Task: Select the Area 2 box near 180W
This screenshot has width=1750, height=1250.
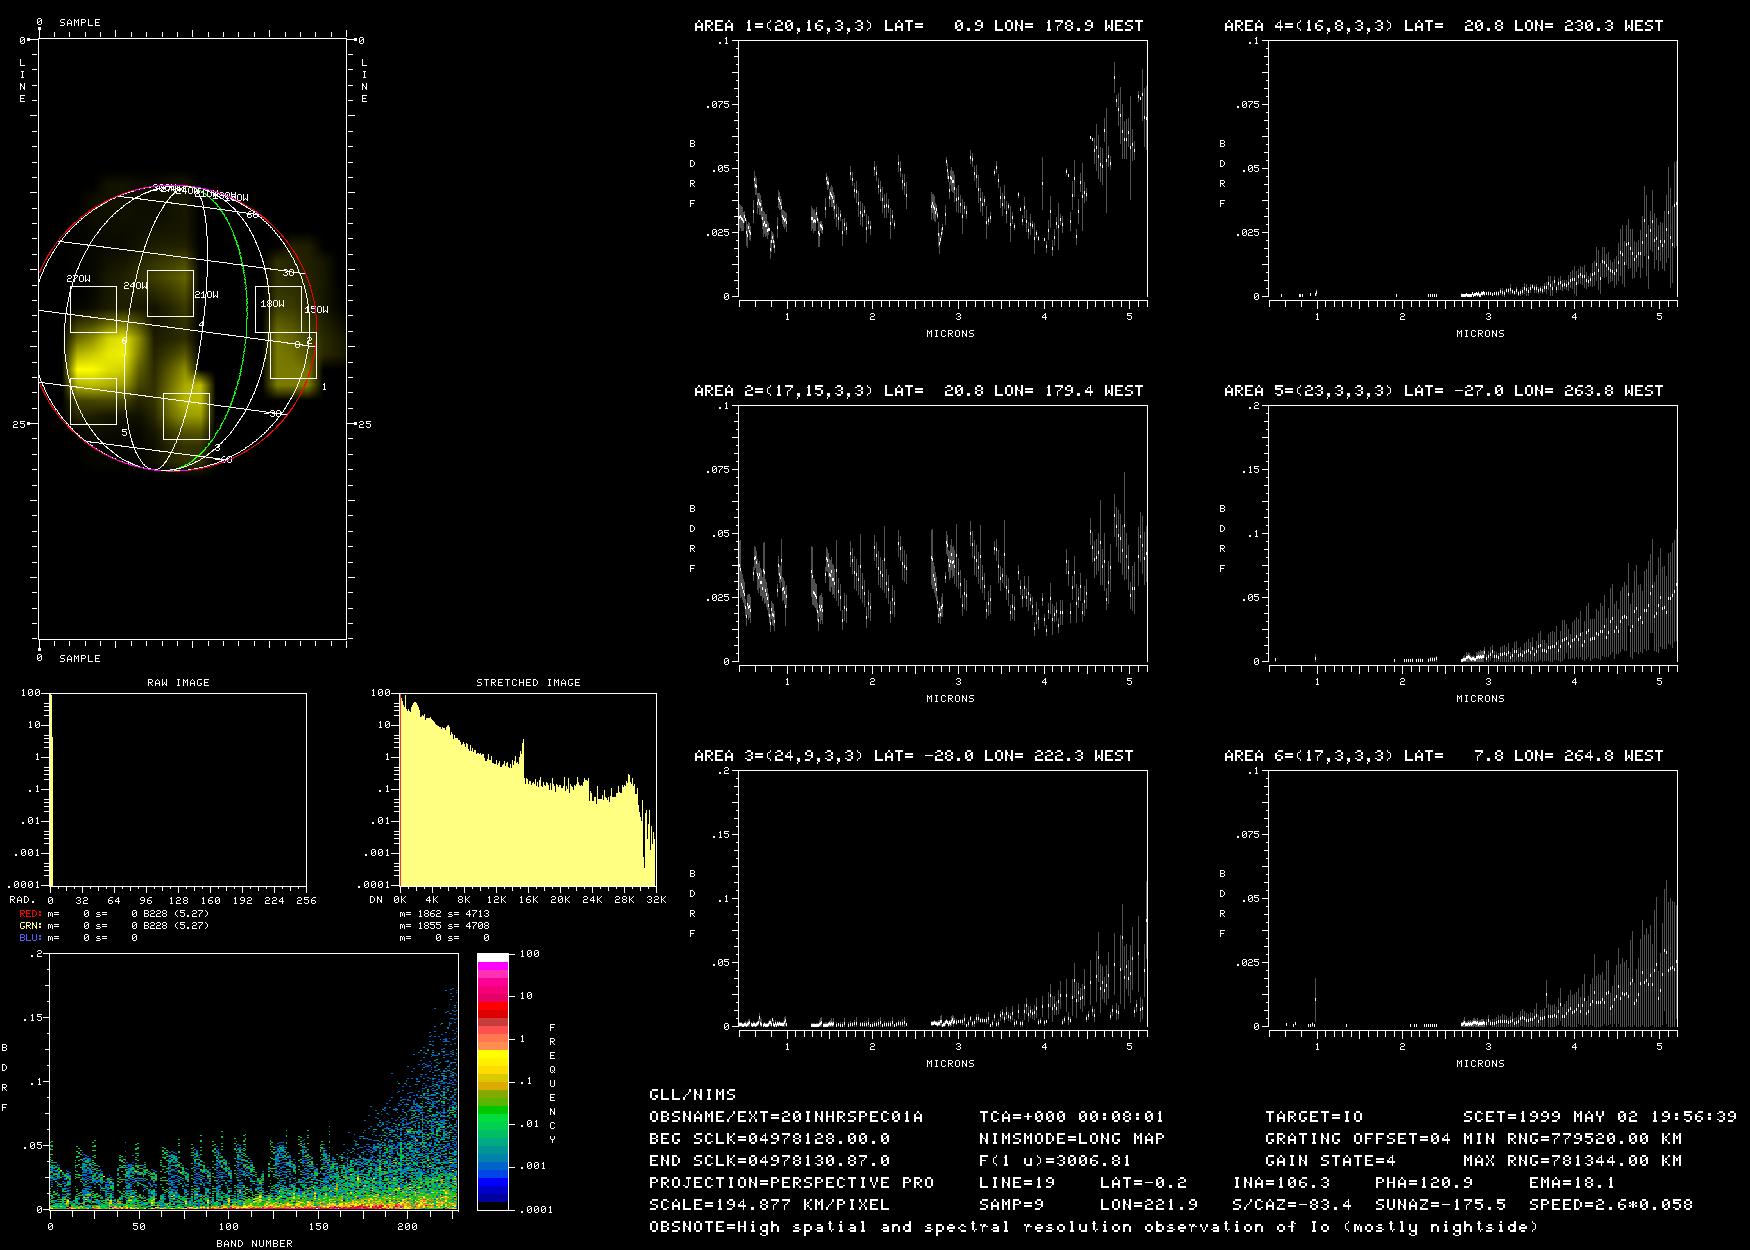Action: 278,309
